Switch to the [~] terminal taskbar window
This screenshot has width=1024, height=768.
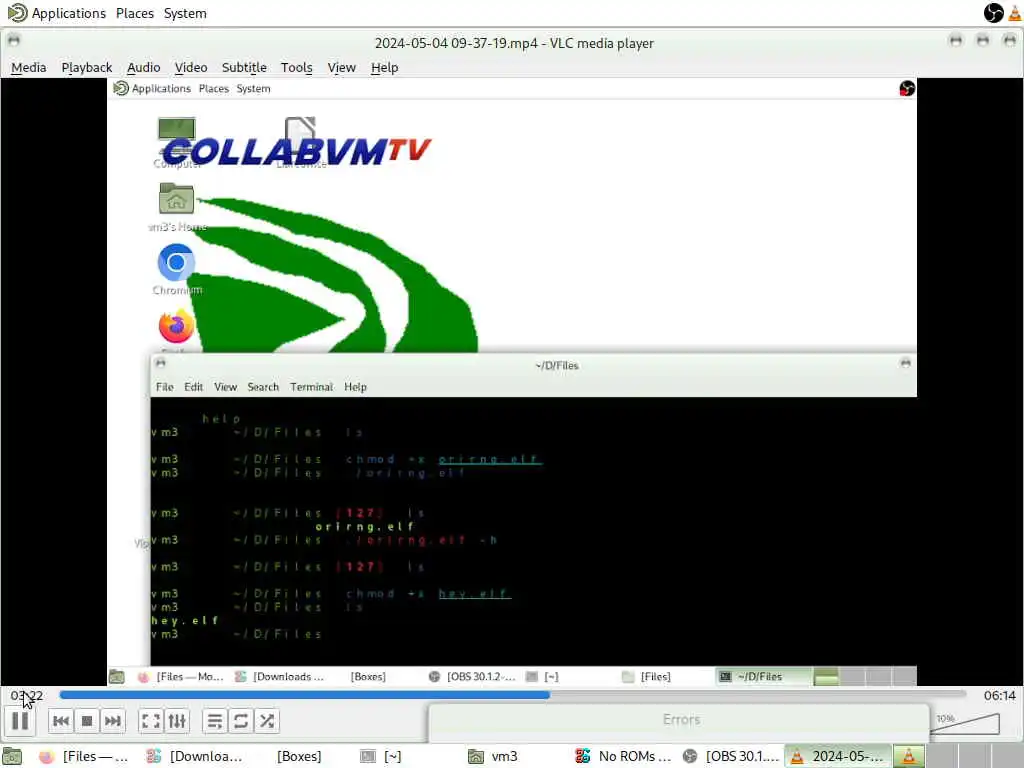tap(382, 756)
